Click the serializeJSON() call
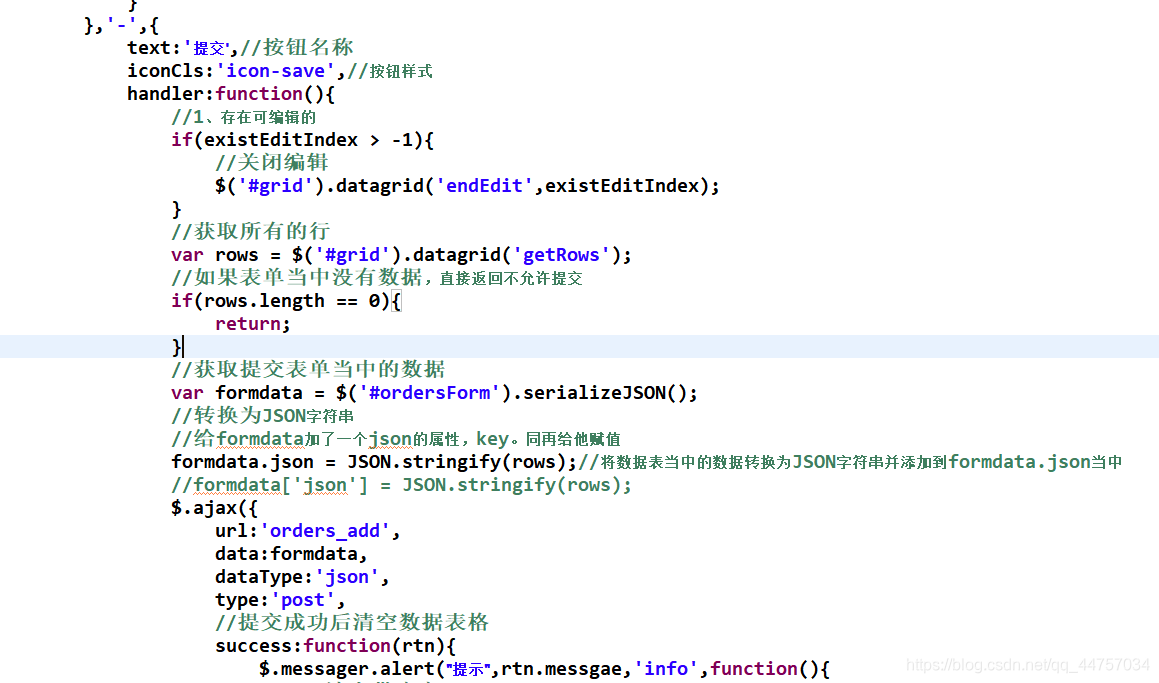This screenshot has height=683, width=1159. pyautogui.click(x=610, y=393)
